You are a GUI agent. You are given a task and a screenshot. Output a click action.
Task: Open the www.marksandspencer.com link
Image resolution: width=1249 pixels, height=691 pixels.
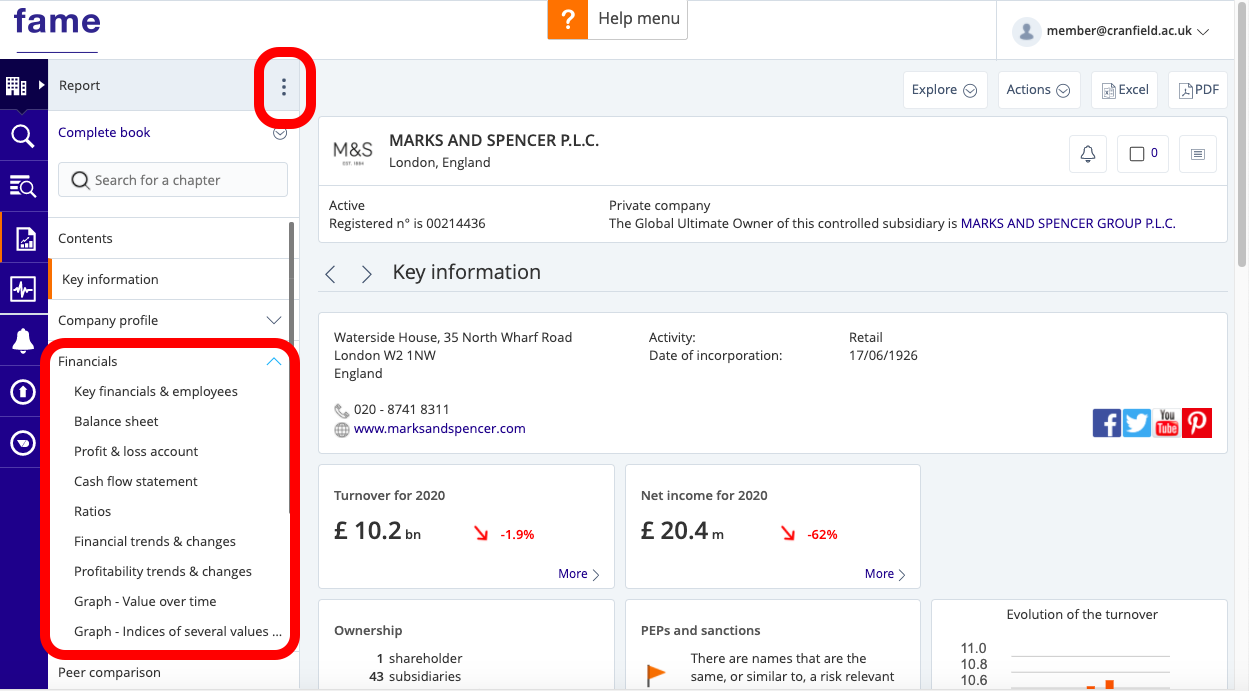tap(439, 429)
